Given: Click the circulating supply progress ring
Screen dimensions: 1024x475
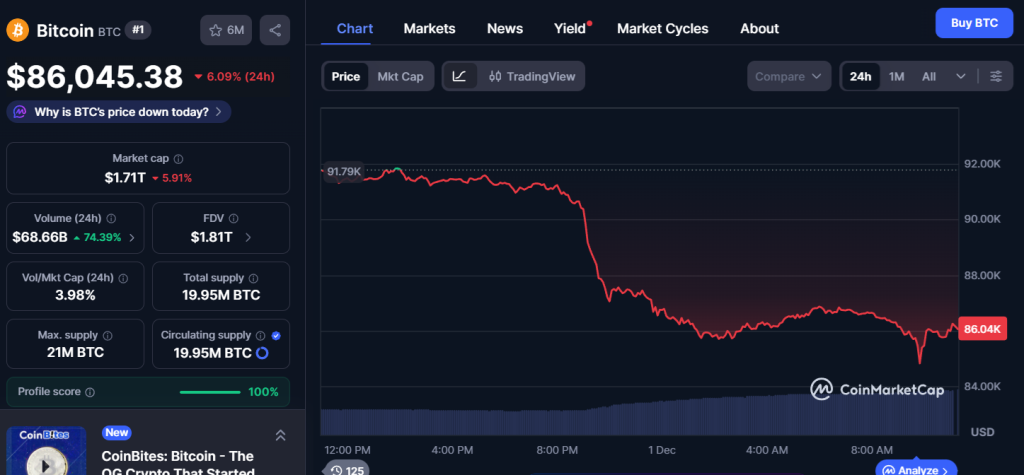Looking at the screenshot, I should pos(262,353).
